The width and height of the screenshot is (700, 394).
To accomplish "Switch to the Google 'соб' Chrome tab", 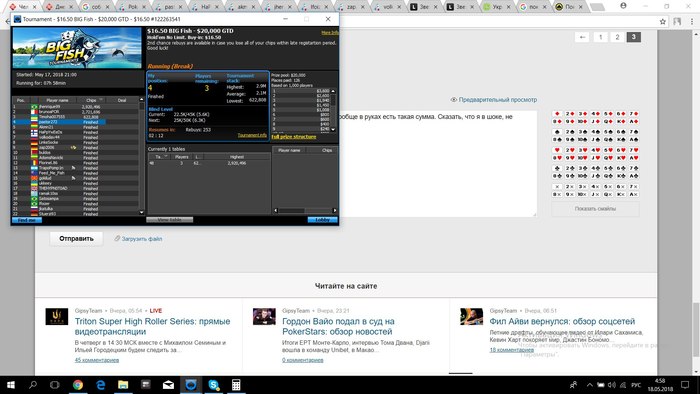I will click(x=95, y=7).
